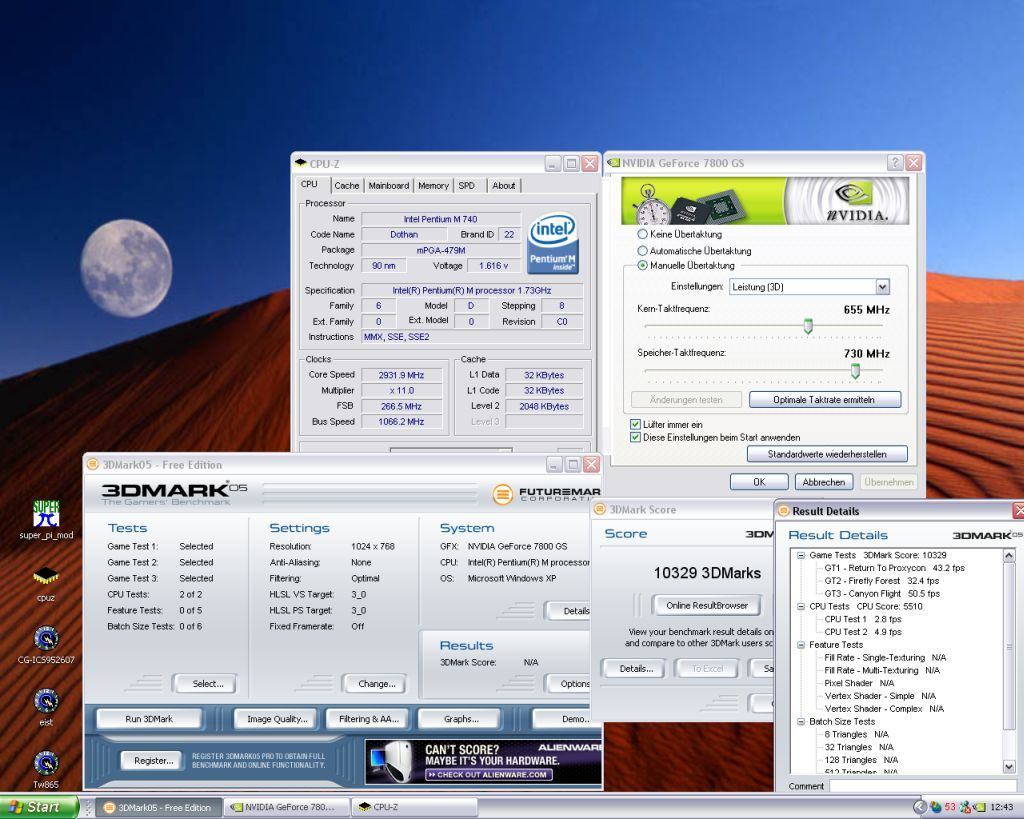Open Filtering & AA... settings
The height and width of the screenshot is (819, 1024).
point(368,718)
